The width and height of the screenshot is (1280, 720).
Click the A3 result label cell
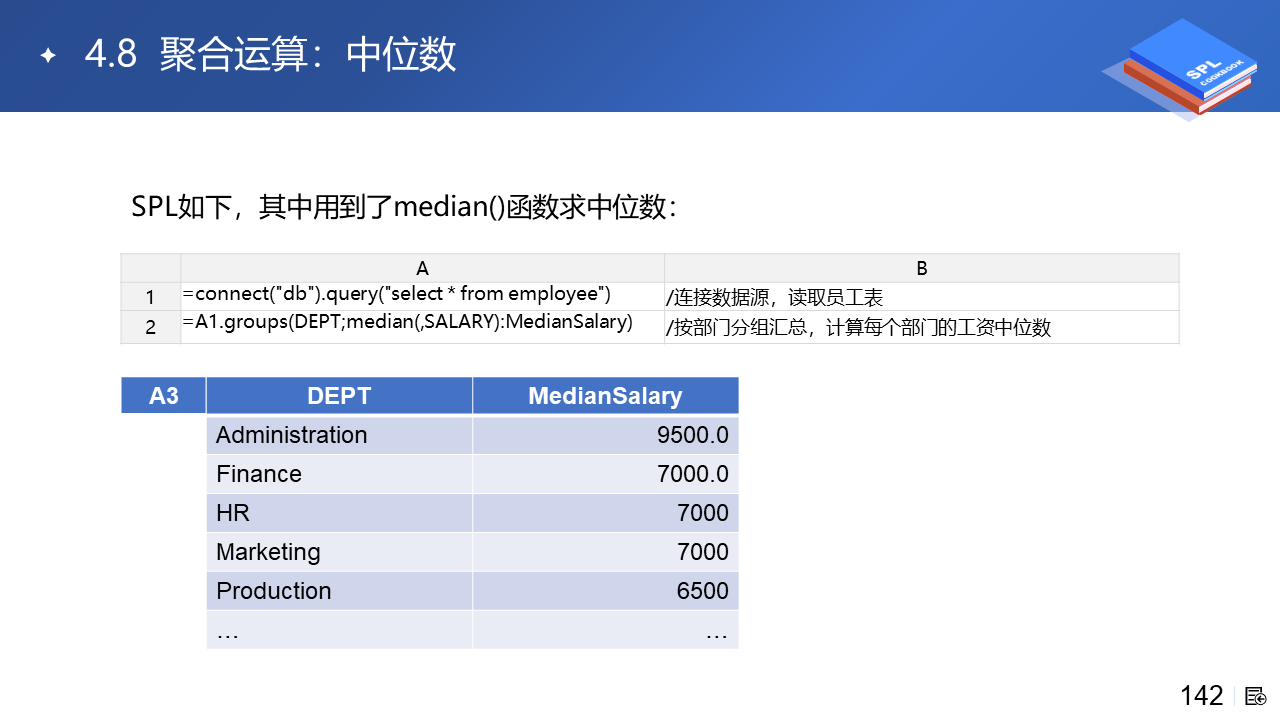click(x=164, y=396)
